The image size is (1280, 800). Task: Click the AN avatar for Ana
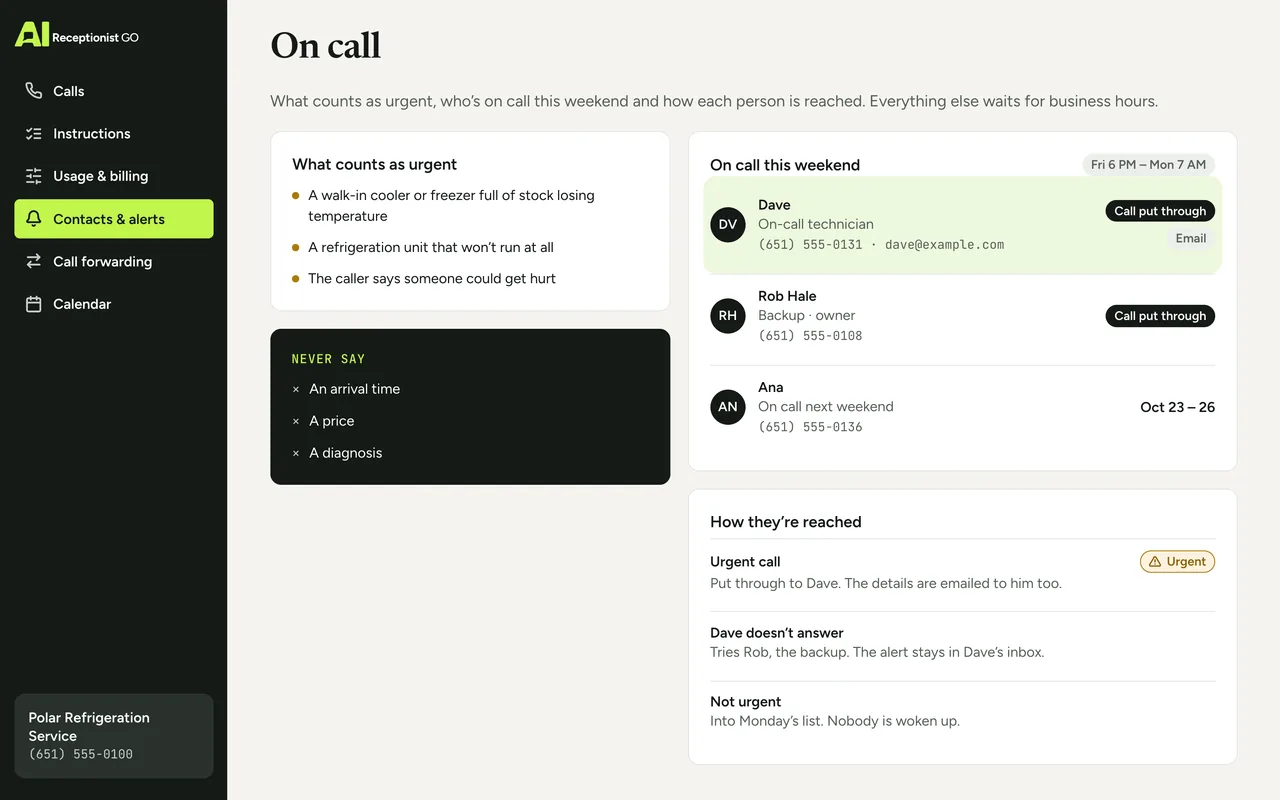pos(728,407)
